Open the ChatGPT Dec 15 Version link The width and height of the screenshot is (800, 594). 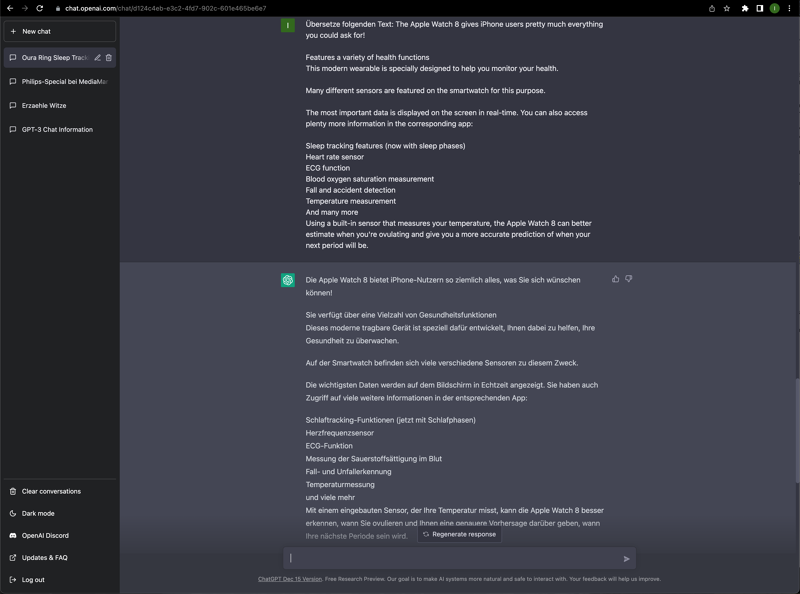pyautogui.click(x=290, y=579)
